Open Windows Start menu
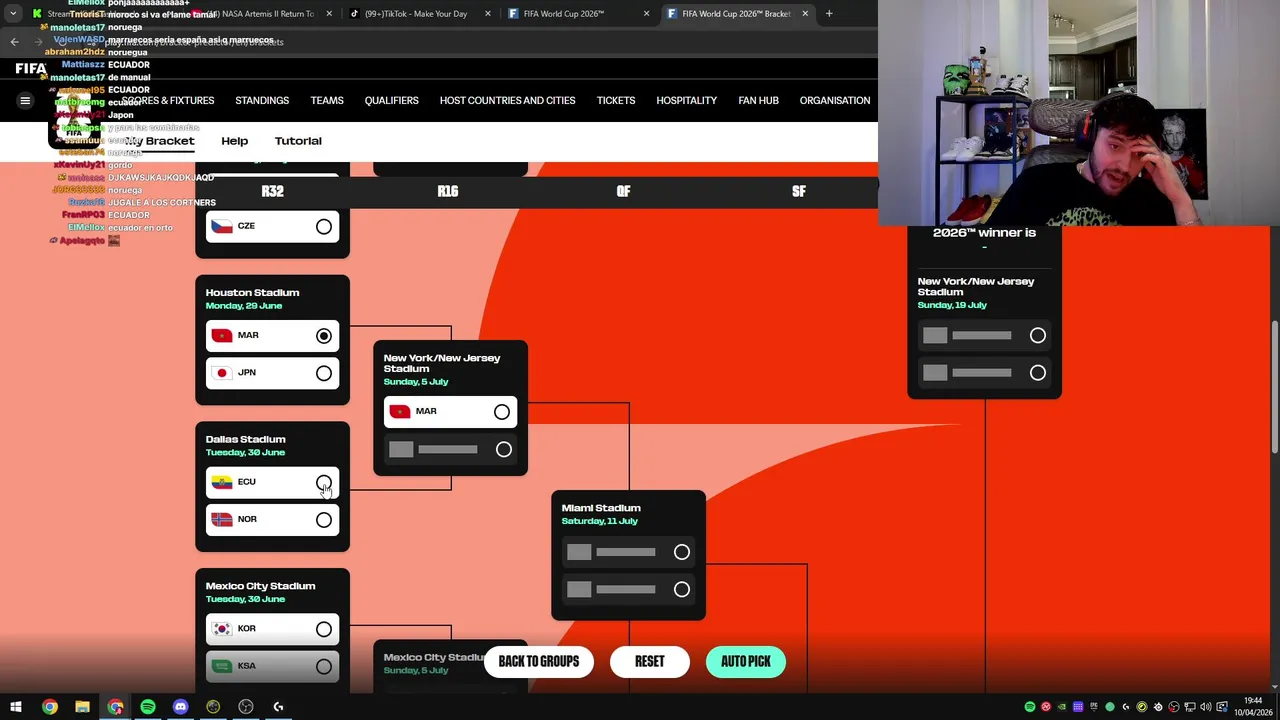Viewport: 1280px width, 720px height. pyautogui.click(x=16, y=707)
